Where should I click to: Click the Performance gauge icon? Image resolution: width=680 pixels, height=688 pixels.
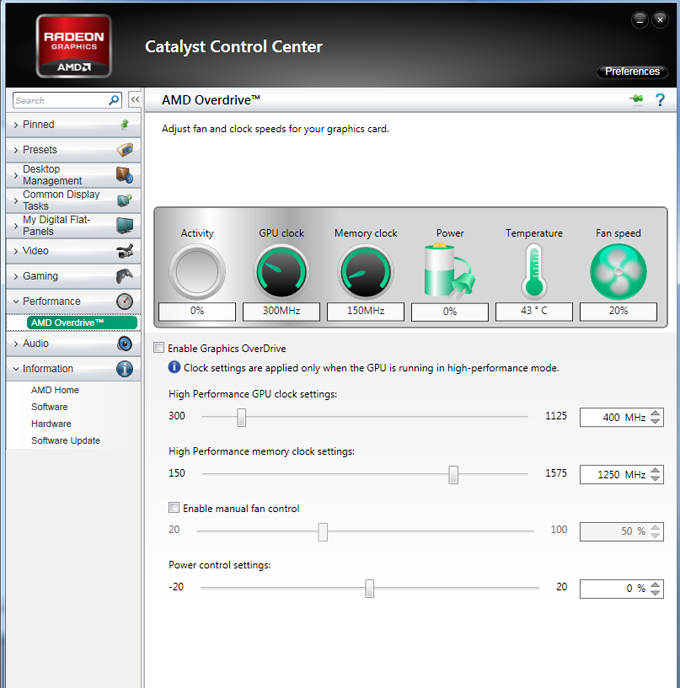[x=125, y=301]
